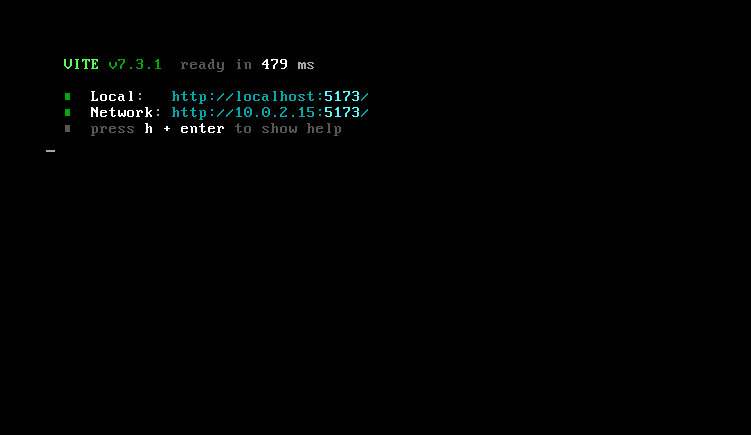The image size is (751, 435).
Task: Click the 5173 port in localhost URL
Action: (x=342, y=96)
